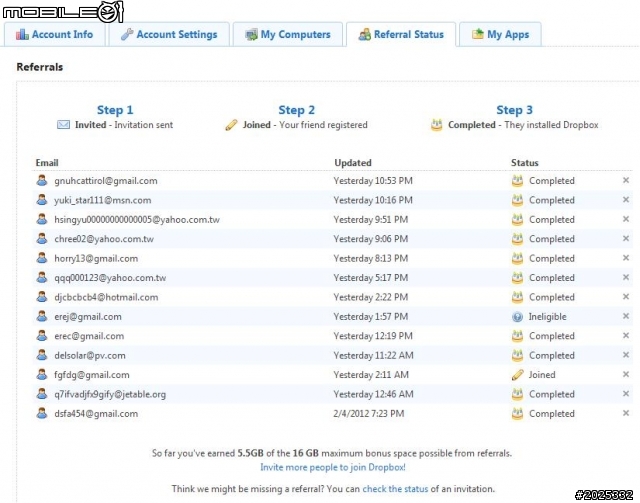Remove the yuki_star111@msn.com referral

coord(626,200)
